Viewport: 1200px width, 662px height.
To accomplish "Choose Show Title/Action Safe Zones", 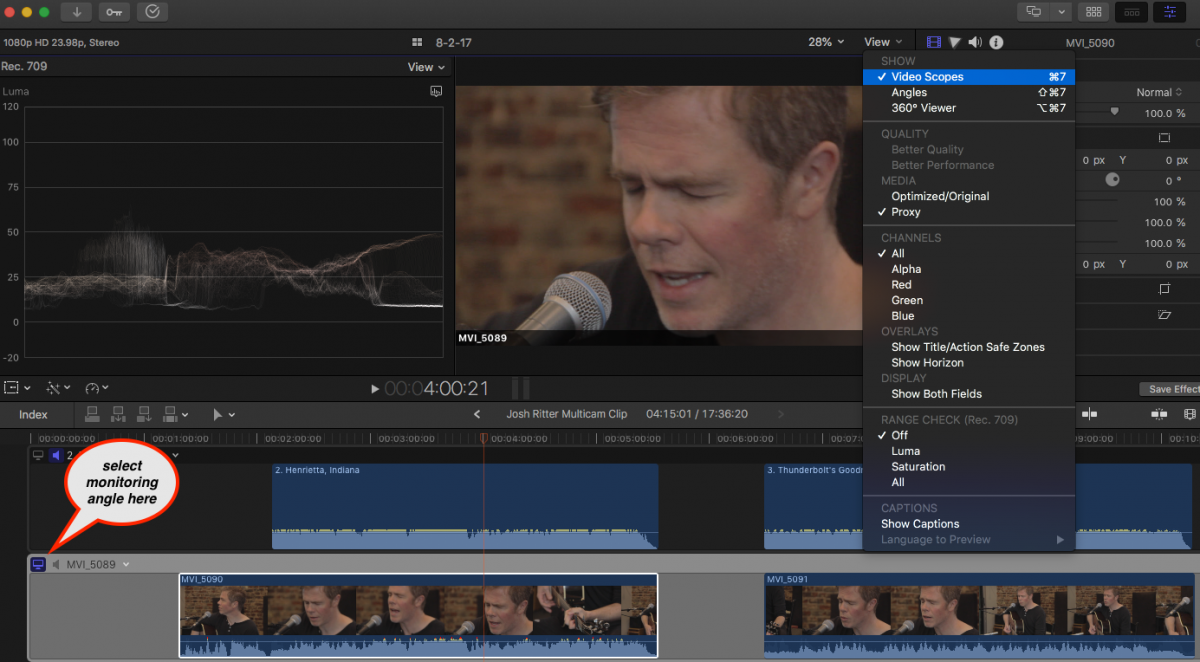I will [967, 347].
